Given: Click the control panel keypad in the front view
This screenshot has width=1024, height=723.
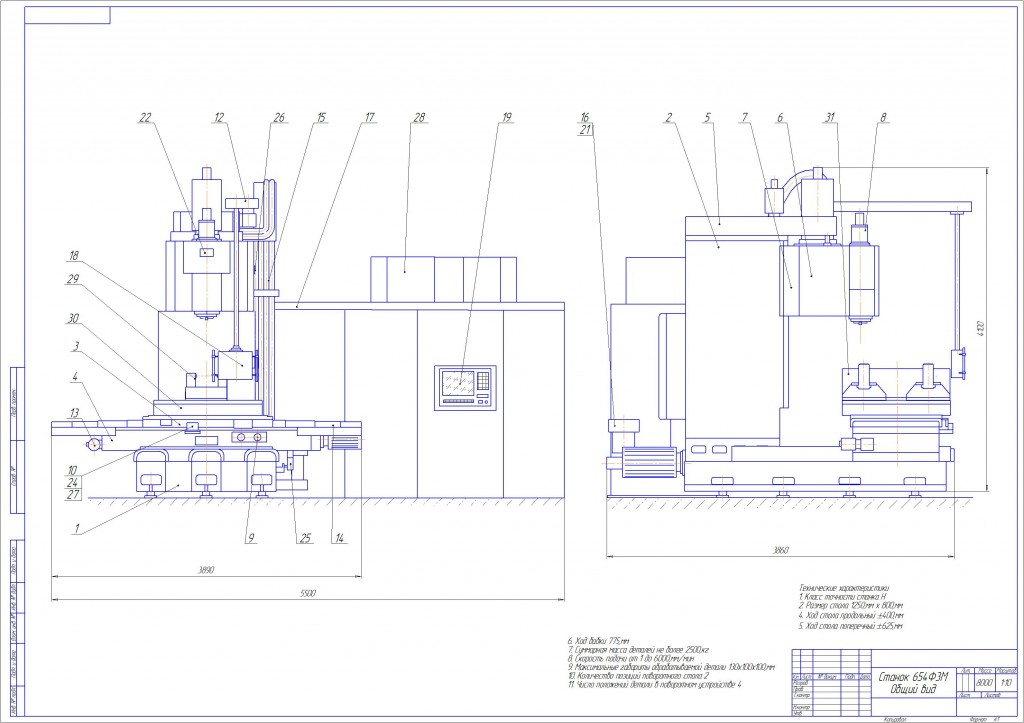Looking at the screenshot, I should click(484, 379).
